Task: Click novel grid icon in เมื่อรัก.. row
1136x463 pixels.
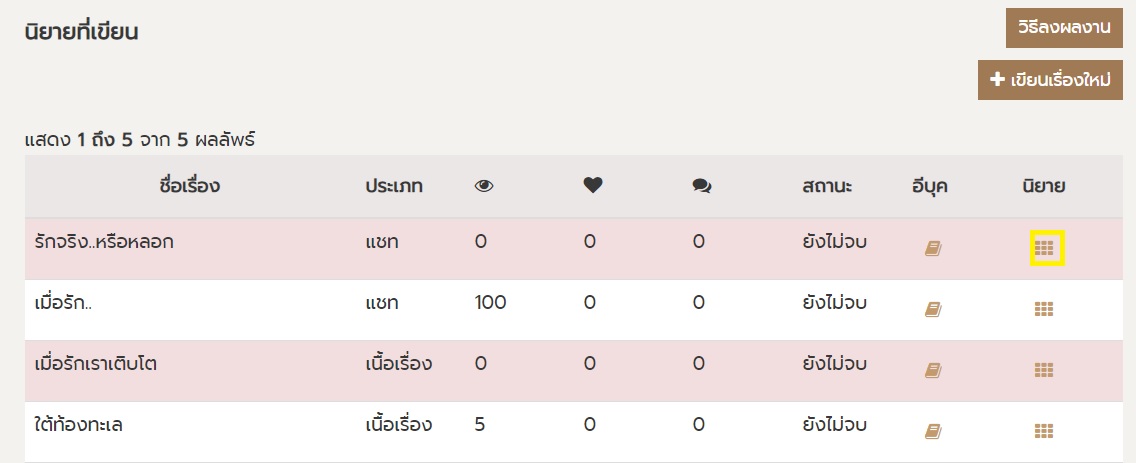Action: click(1044, 310)
